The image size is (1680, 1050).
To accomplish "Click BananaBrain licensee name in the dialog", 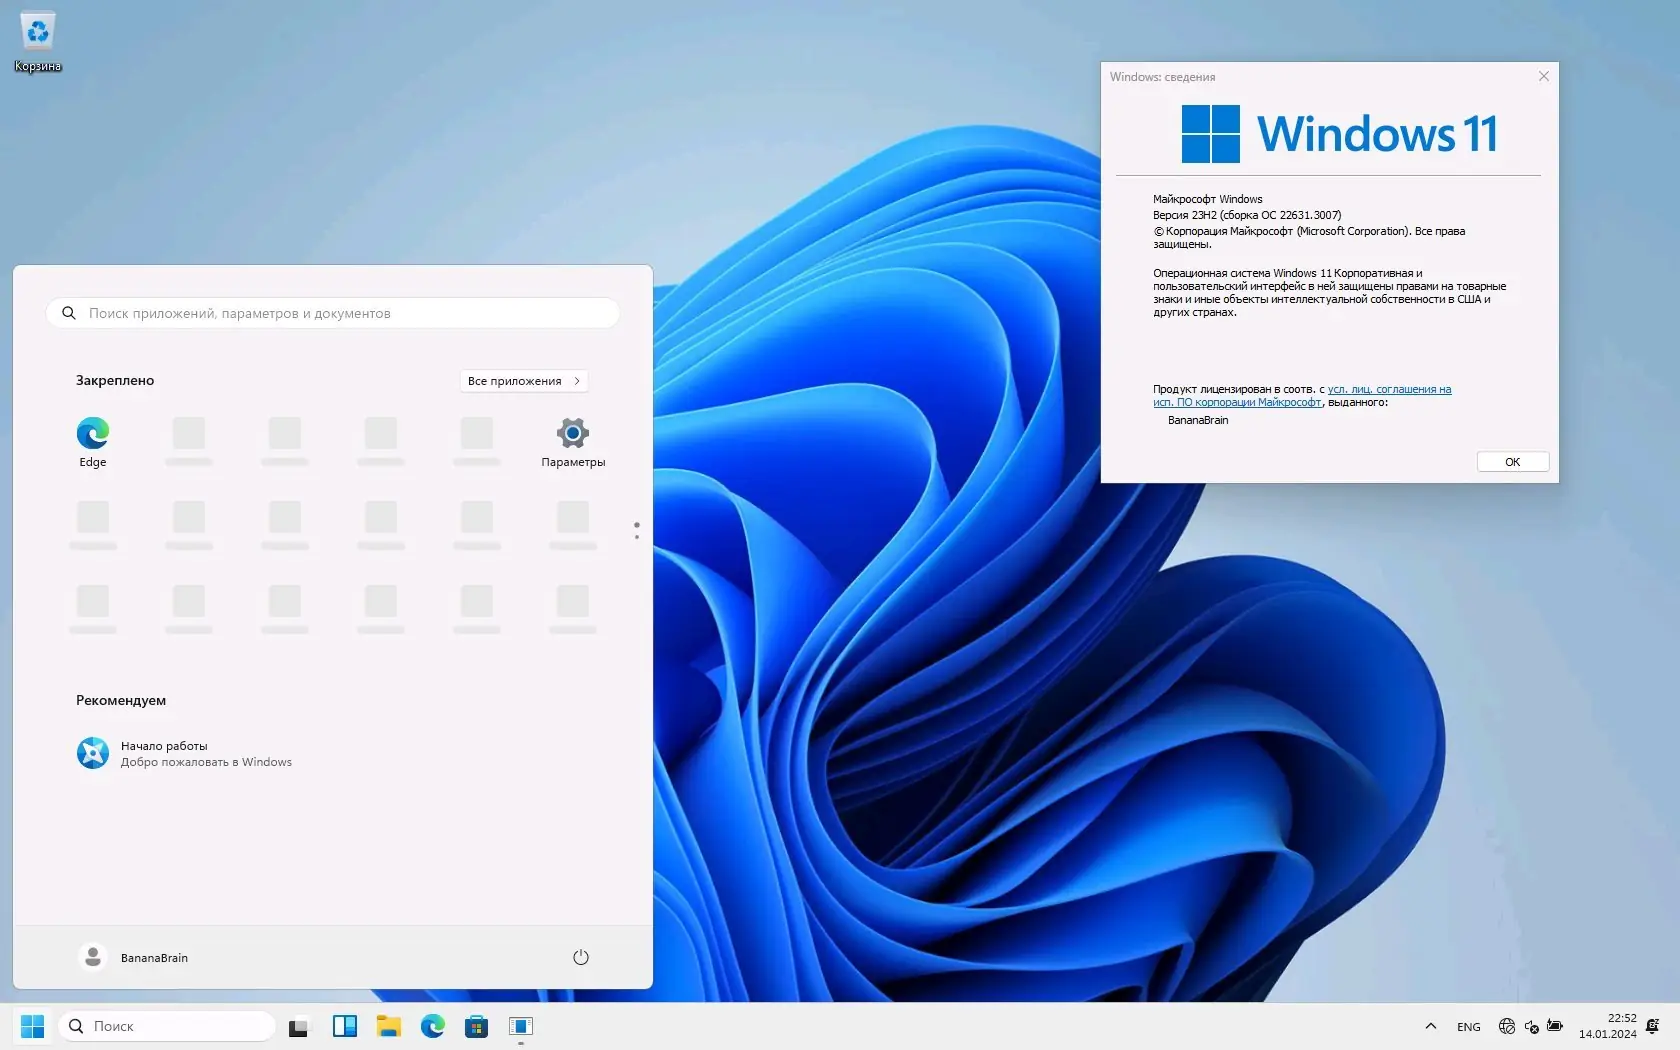I will pos(1198,420).
